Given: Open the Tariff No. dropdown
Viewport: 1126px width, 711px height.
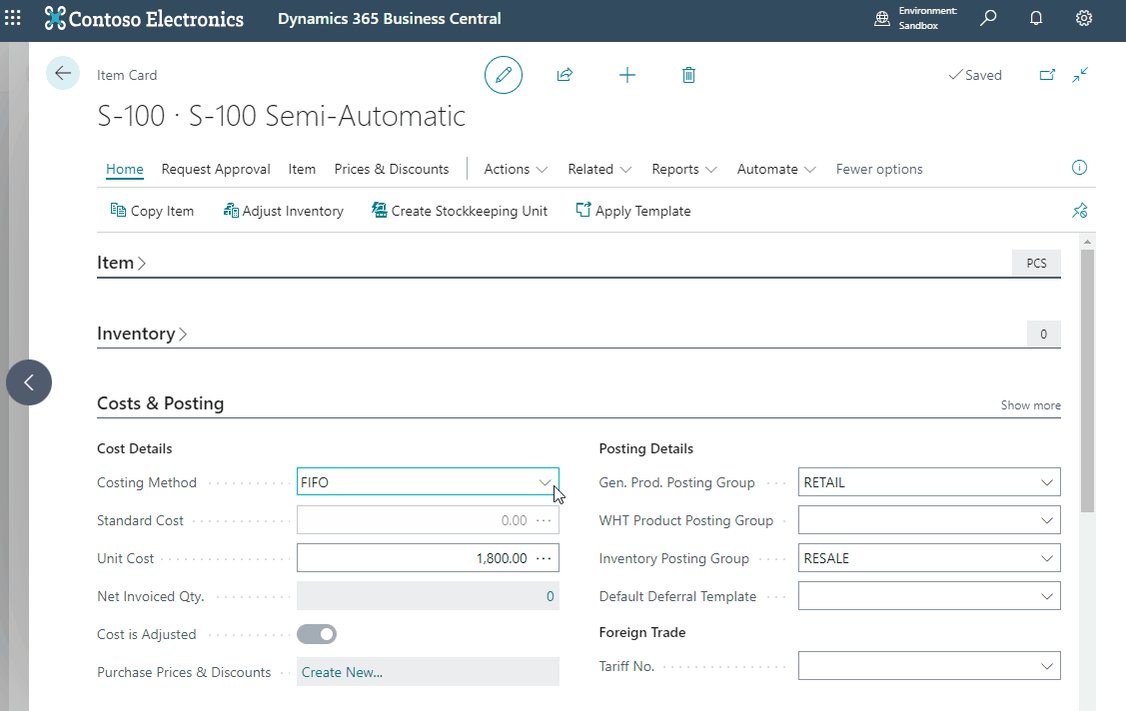Looking at the screenshot, I should click(1047, 666).
